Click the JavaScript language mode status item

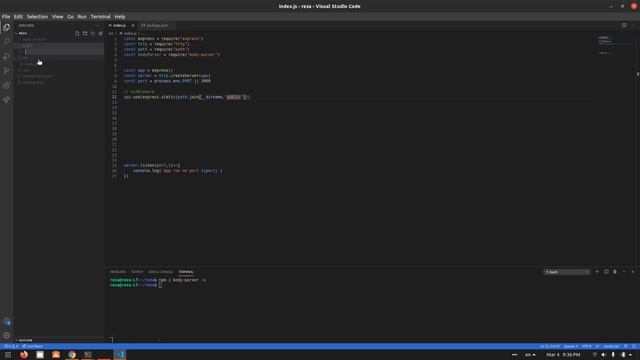[x=611, y=346]
